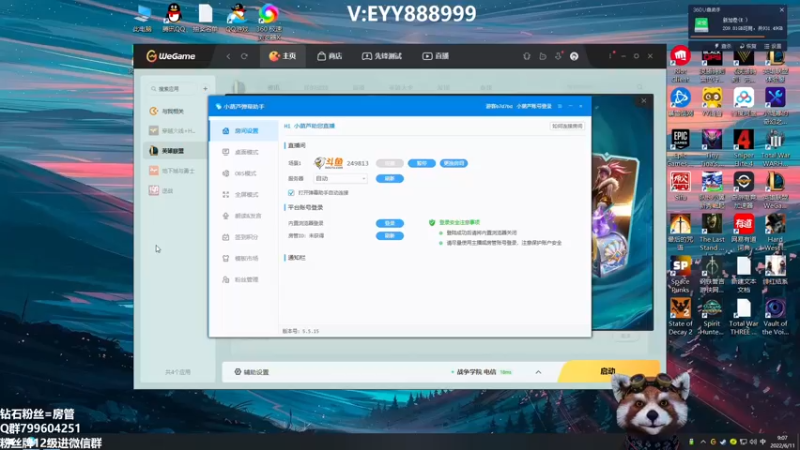This screenshot has width=800, height=450.
Task: Open the 360 colorful ring desktop icon
Action: coord(269,20)
